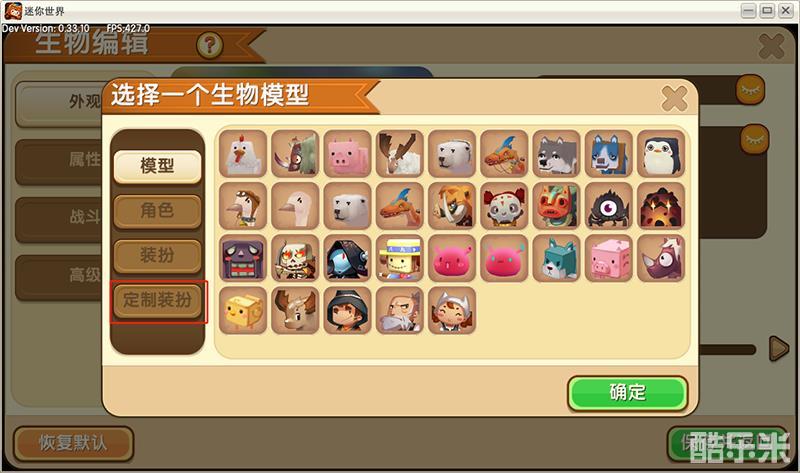Screen dimensions: 800x473
Task: Select the mammoth with tusks model
Action: 452,206
